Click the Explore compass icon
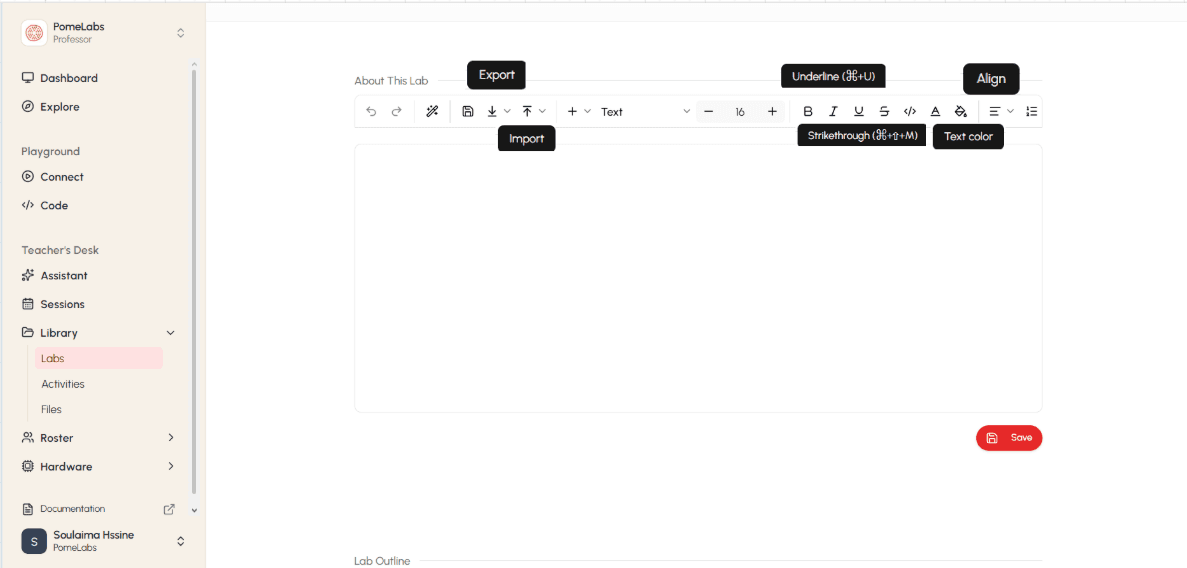Screen dimensions: 1187x568 pos(28,107)
